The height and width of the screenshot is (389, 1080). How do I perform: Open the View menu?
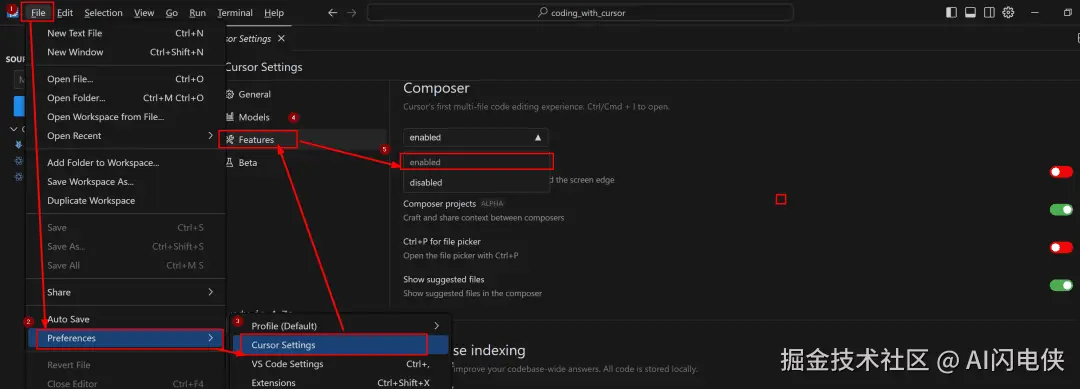pyautogui.click(x=144, y=12)
